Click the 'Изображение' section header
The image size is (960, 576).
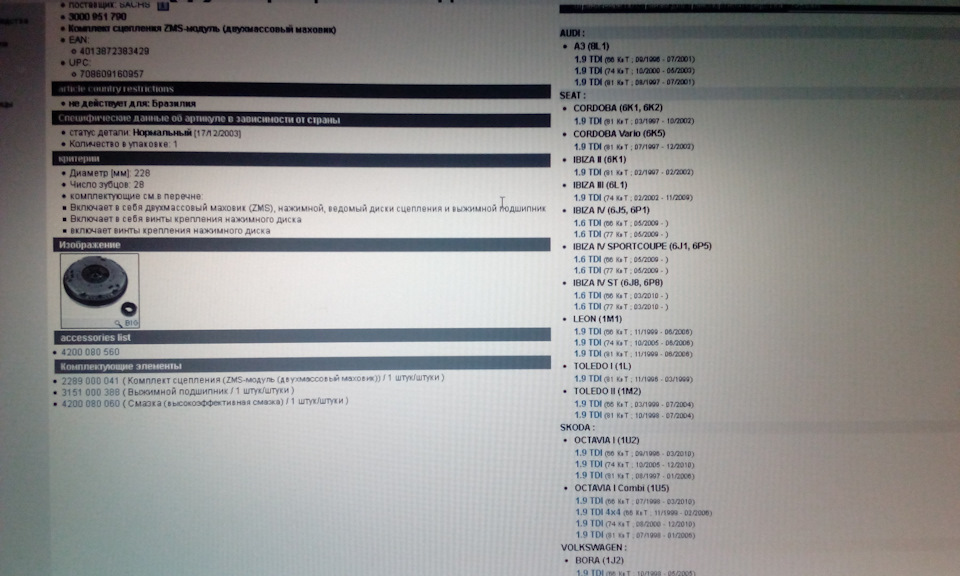coord(301,245)
